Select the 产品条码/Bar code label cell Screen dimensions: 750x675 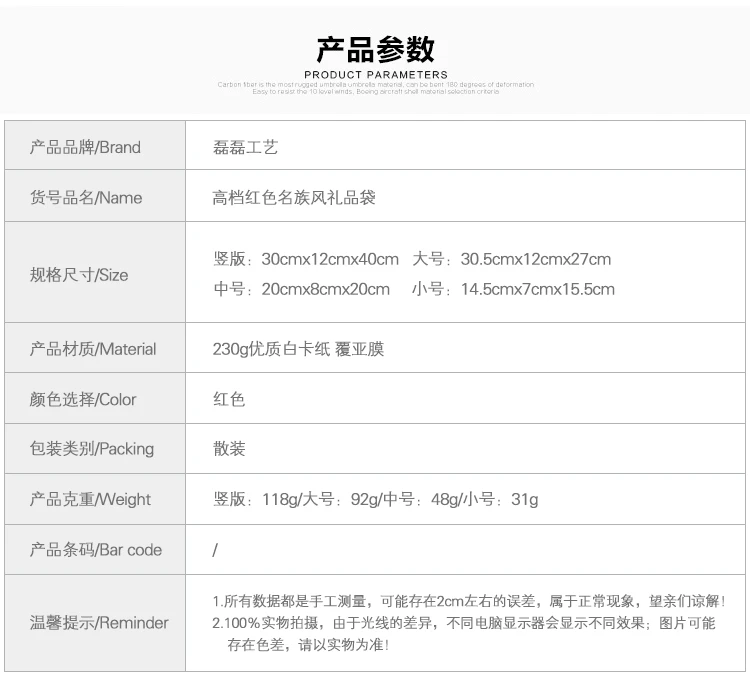(96, 549)
